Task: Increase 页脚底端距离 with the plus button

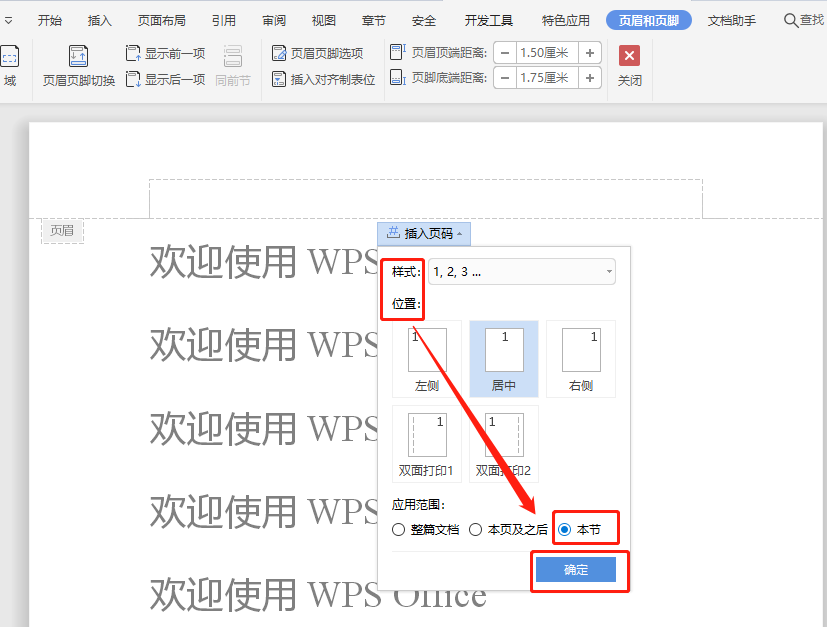Action: (590, 78)
